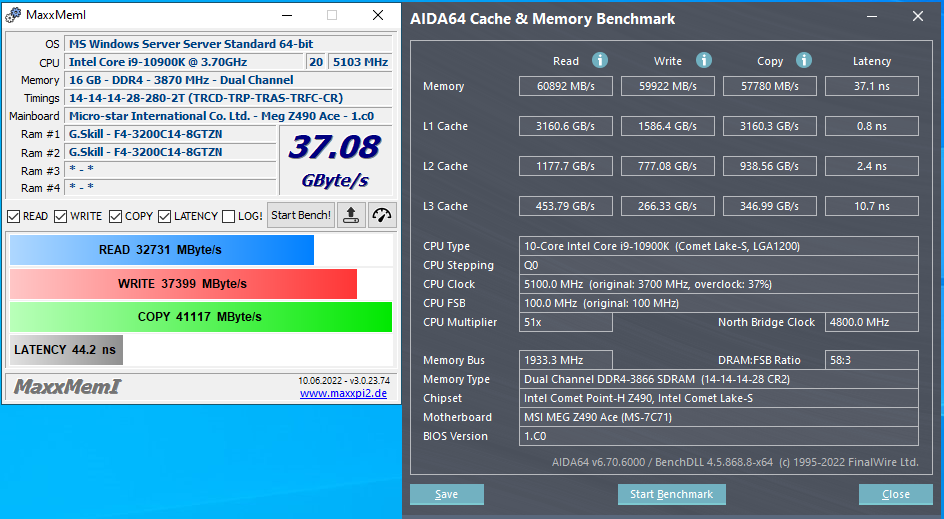Screen dimensions: 944x519
Task: Select the Timings 14-14-14-28-280-2T field
Action: pos(228,98)
